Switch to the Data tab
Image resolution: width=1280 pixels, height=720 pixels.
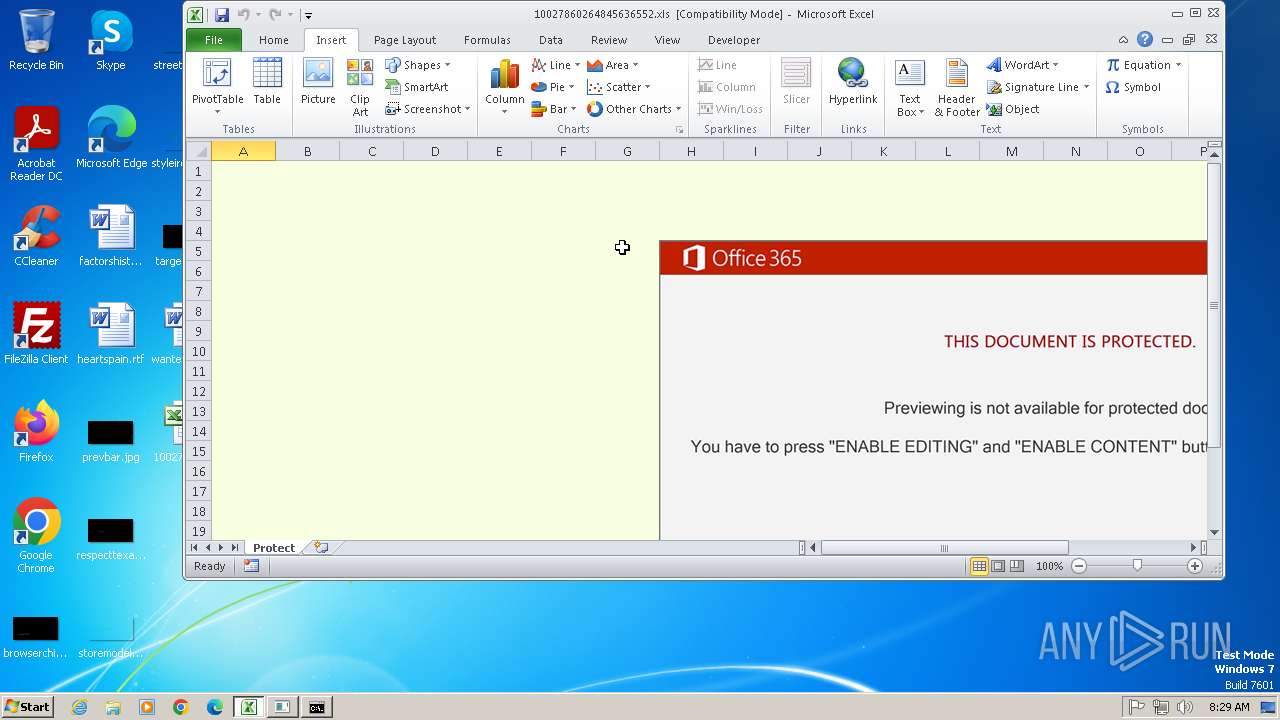pos(551,40)
